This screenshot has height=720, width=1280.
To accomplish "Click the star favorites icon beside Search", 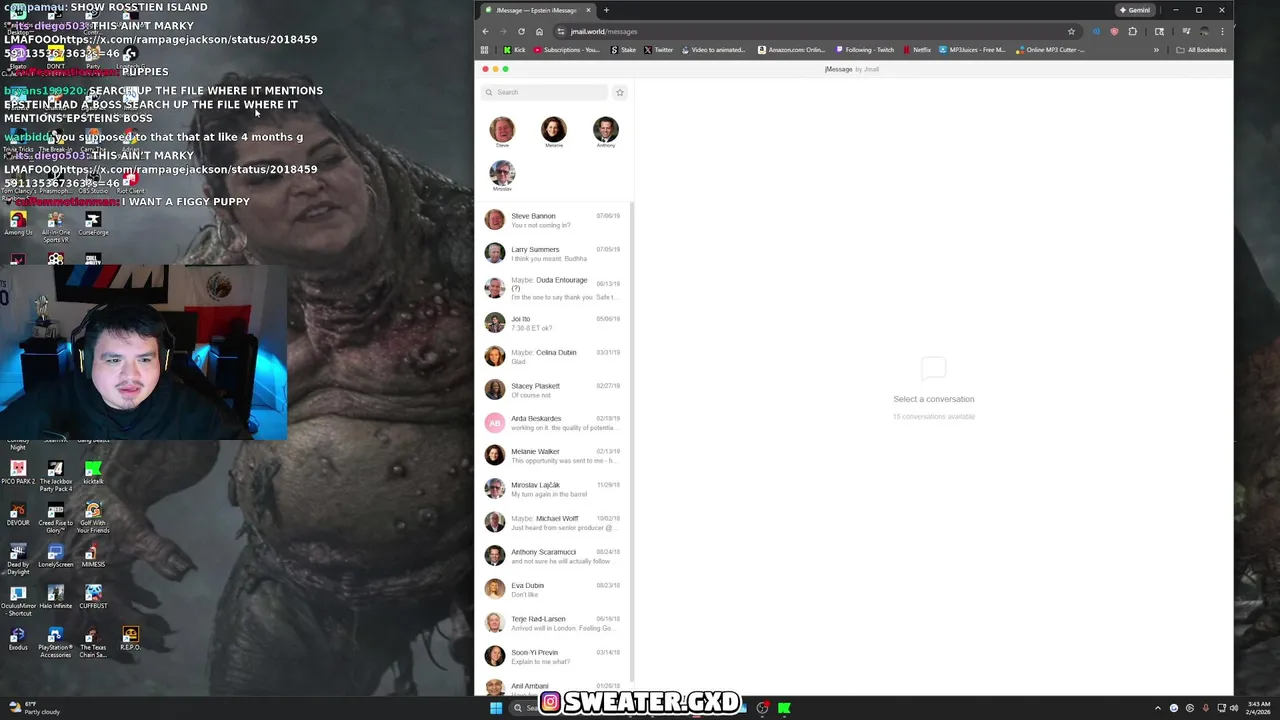I will tap(619, 92).
